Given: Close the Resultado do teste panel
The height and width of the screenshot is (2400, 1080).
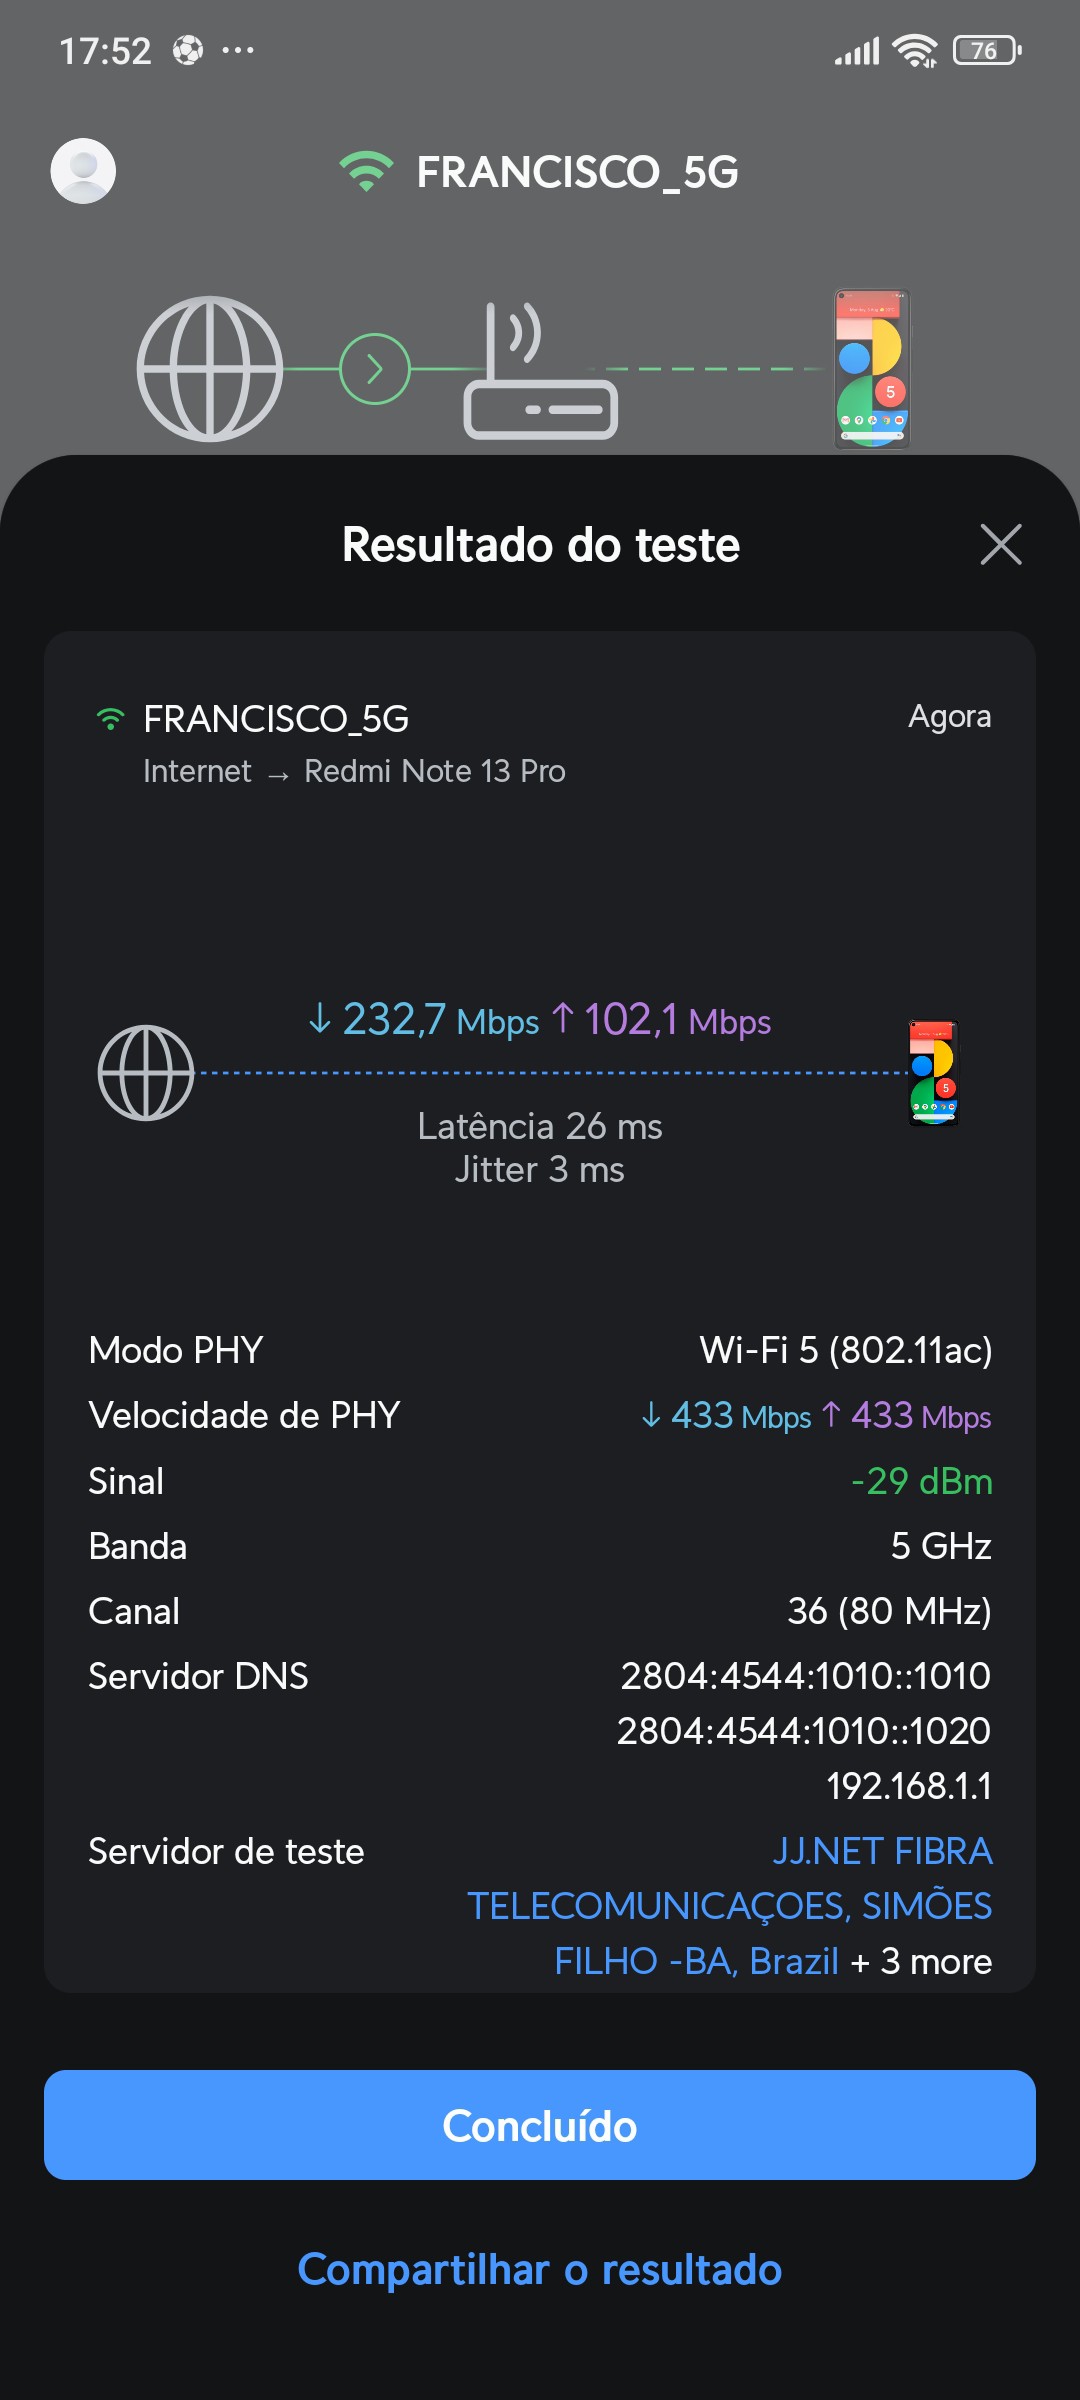Looking at the screenshot, I should click(1001, 545).
